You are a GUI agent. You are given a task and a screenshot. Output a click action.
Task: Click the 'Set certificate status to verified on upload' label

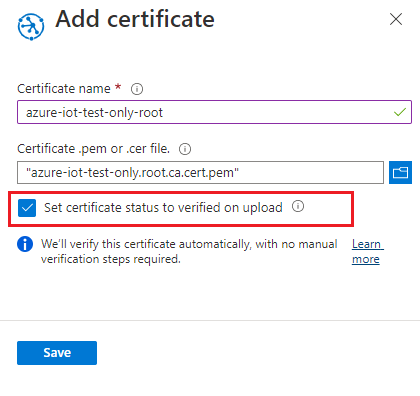point(163,208)
